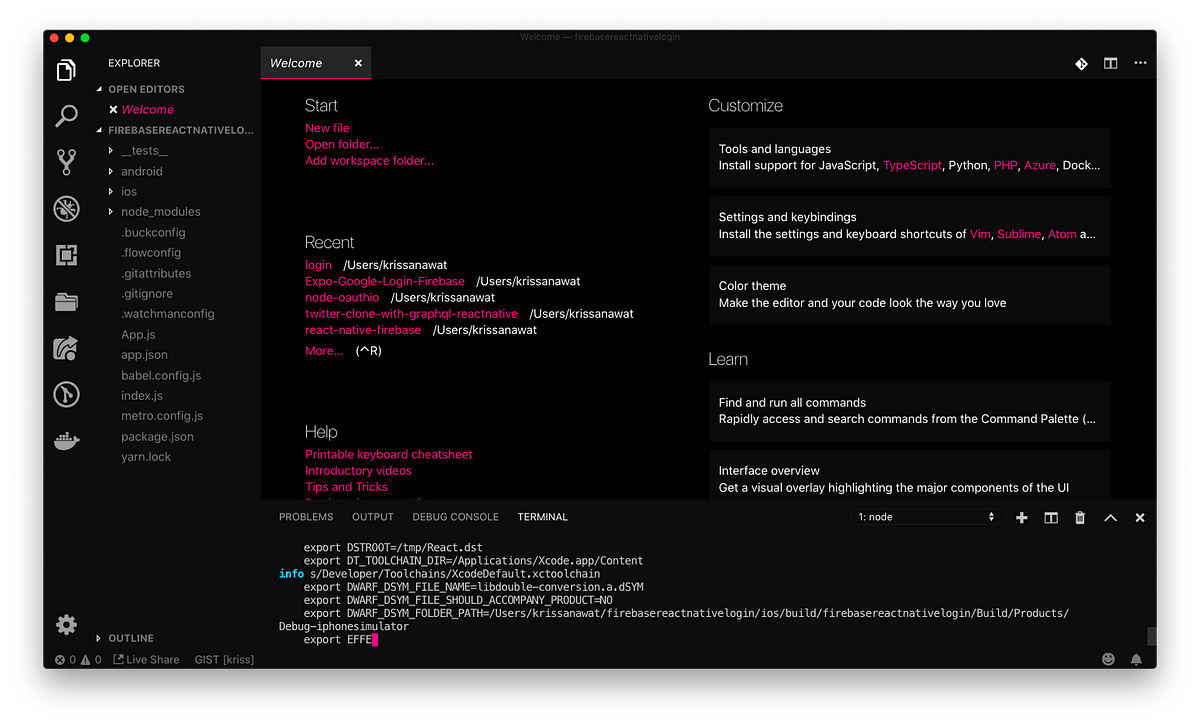1200x726 pixels.
Task: Split the editor using the top-right icon
Action: (x=1110, y=63)
